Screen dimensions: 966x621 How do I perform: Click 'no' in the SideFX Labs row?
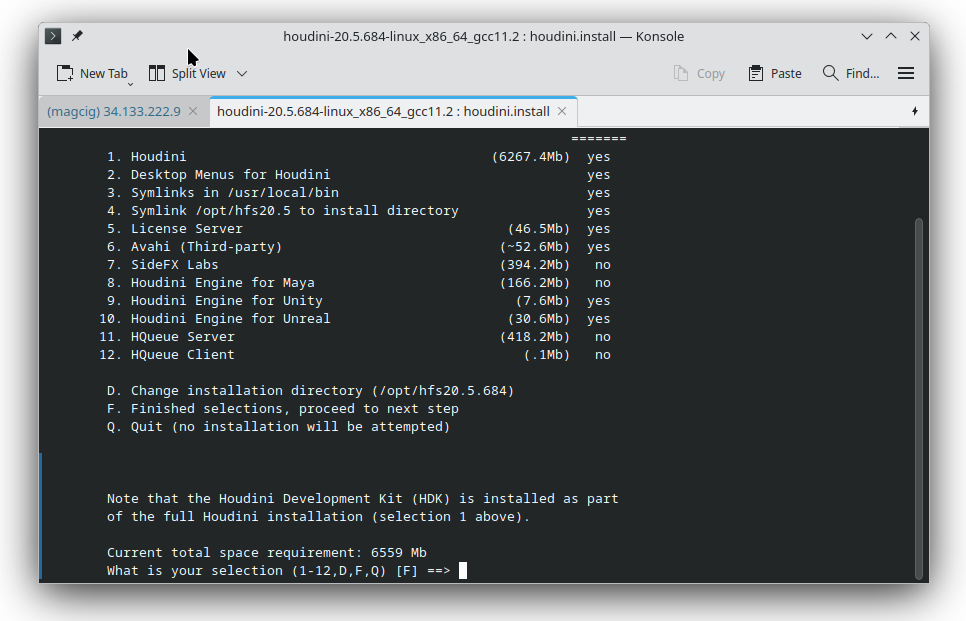point(603,265)
